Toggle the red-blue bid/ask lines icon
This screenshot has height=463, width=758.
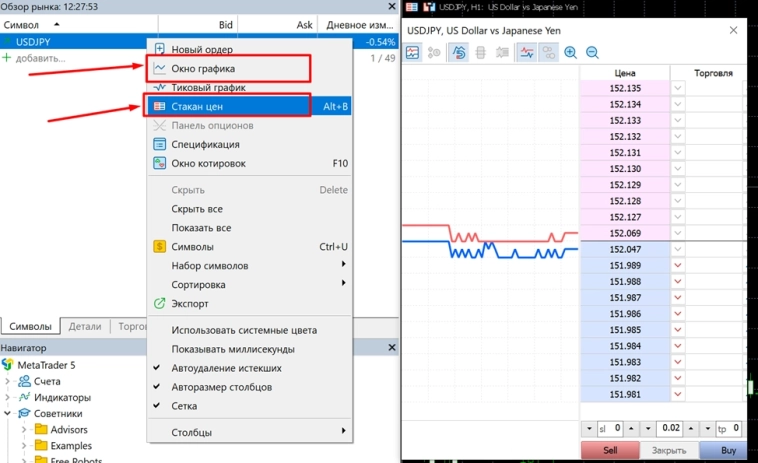coord(527,52)
